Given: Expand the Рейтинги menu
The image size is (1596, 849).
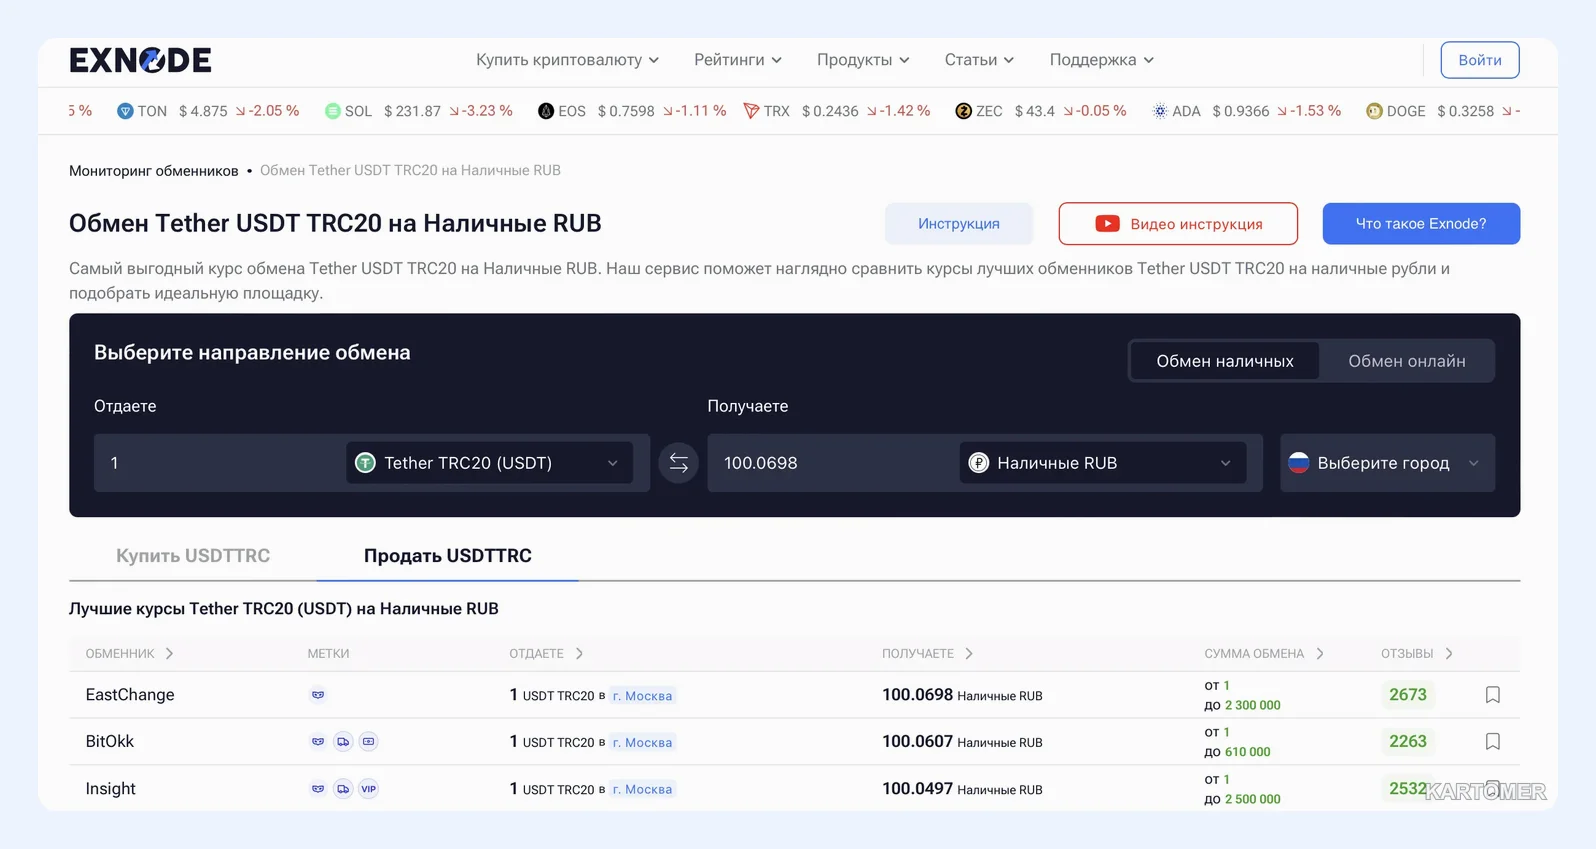Looking at the screenshot, I should click(x=738, y=60).
